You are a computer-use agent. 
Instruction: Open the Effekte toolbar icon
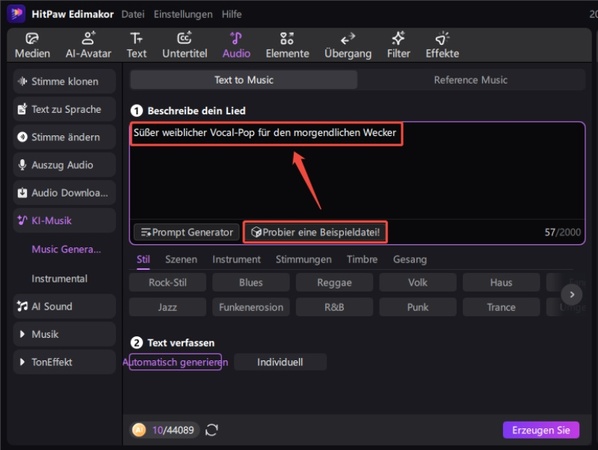coord(442,39)
